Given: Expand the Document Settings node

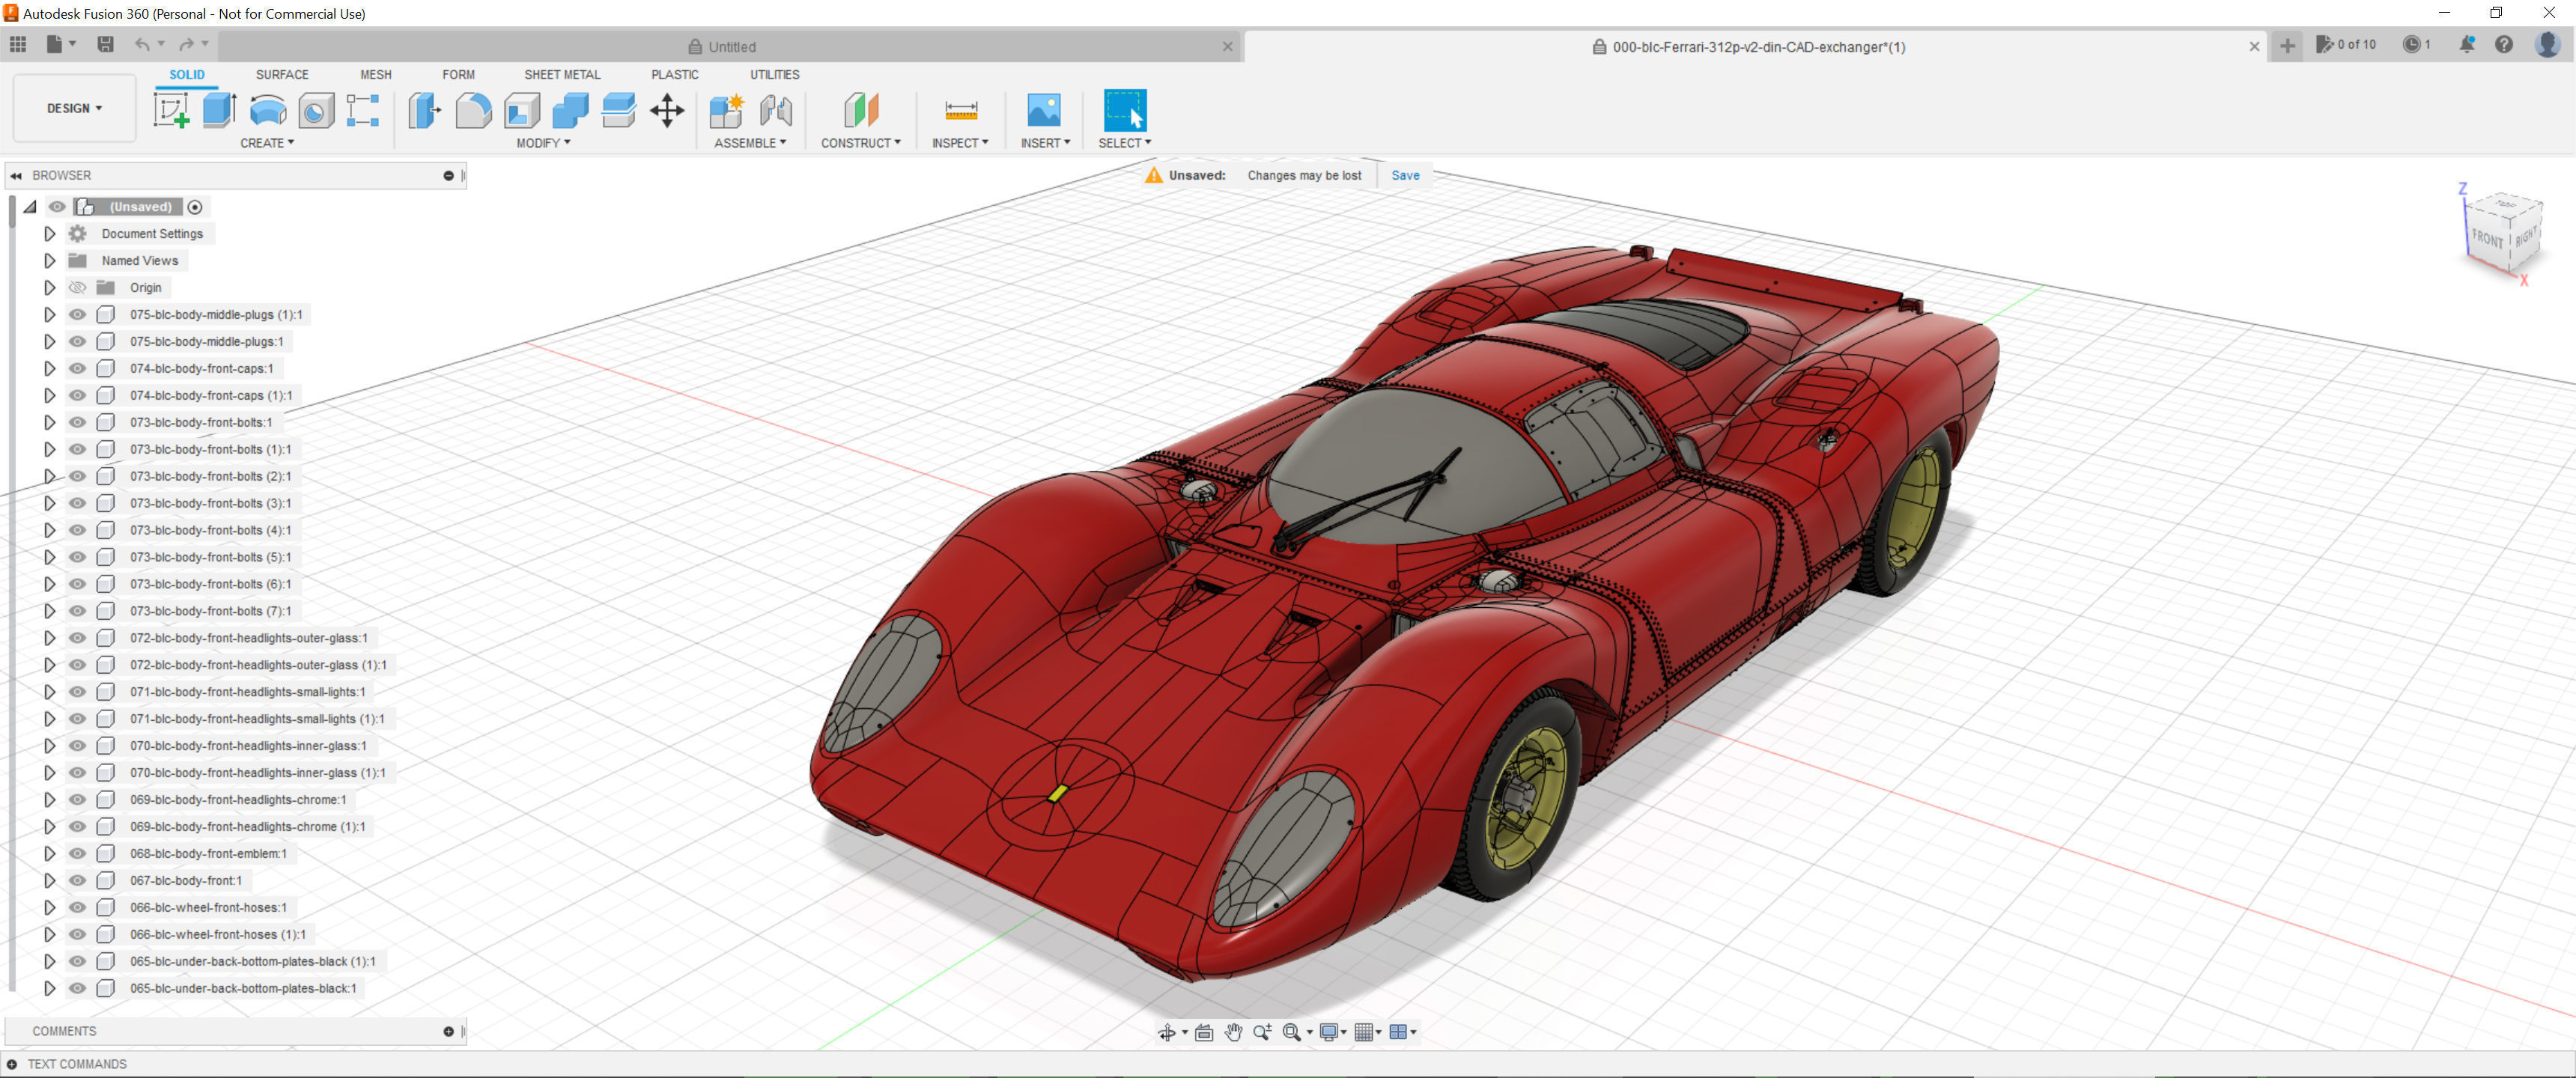Looking at the screenshot, I should coord(49,233).
